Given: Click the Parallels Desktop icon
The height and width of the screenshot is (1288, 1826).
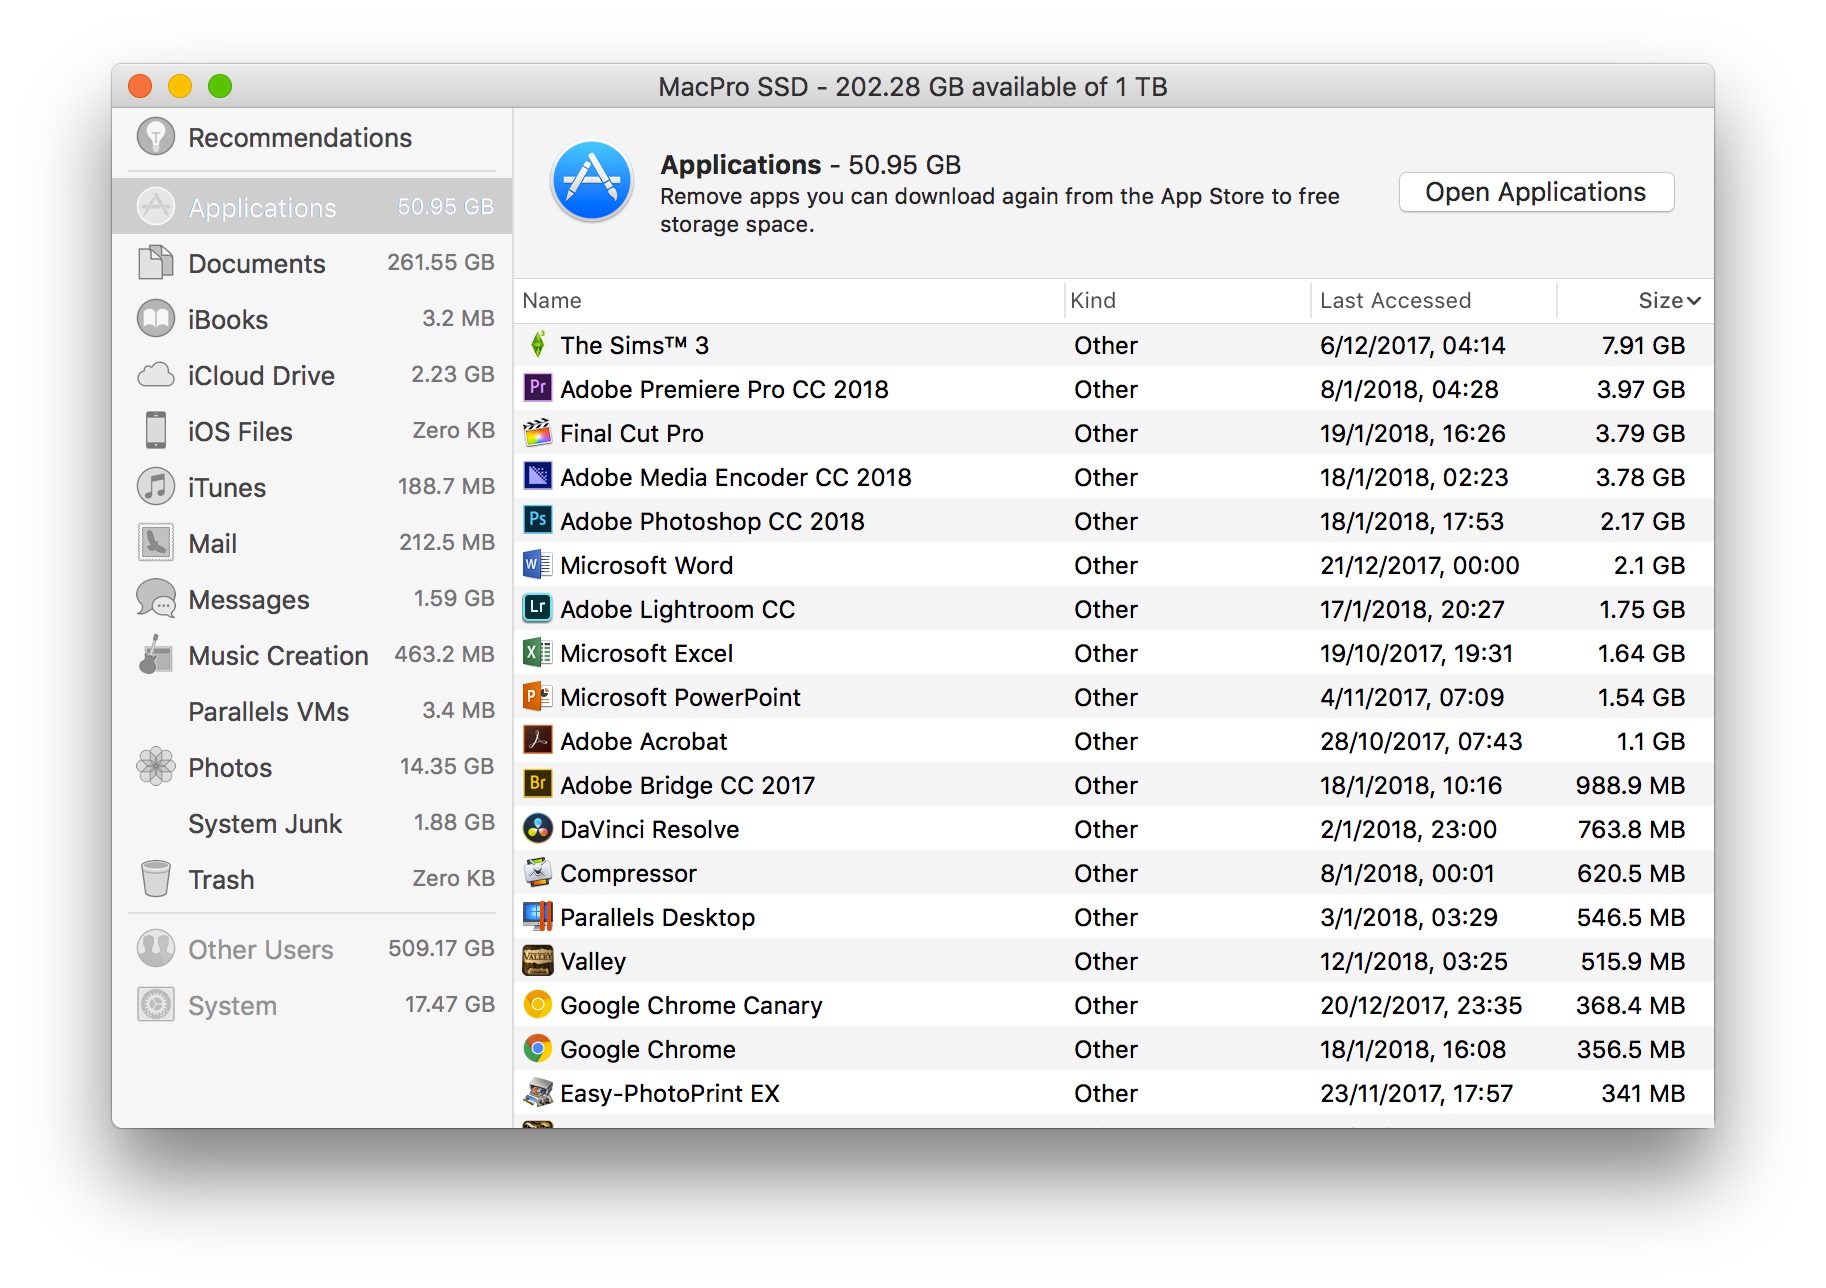Looking at the screenshot, I should [538, 916].
